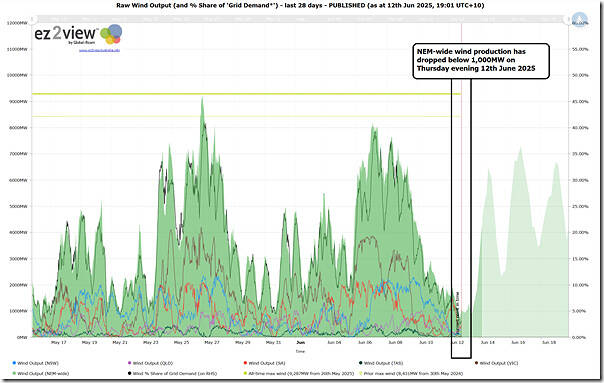Click the '20.00%' right axis label
The image size is (604, 383).
click(581, 232)
